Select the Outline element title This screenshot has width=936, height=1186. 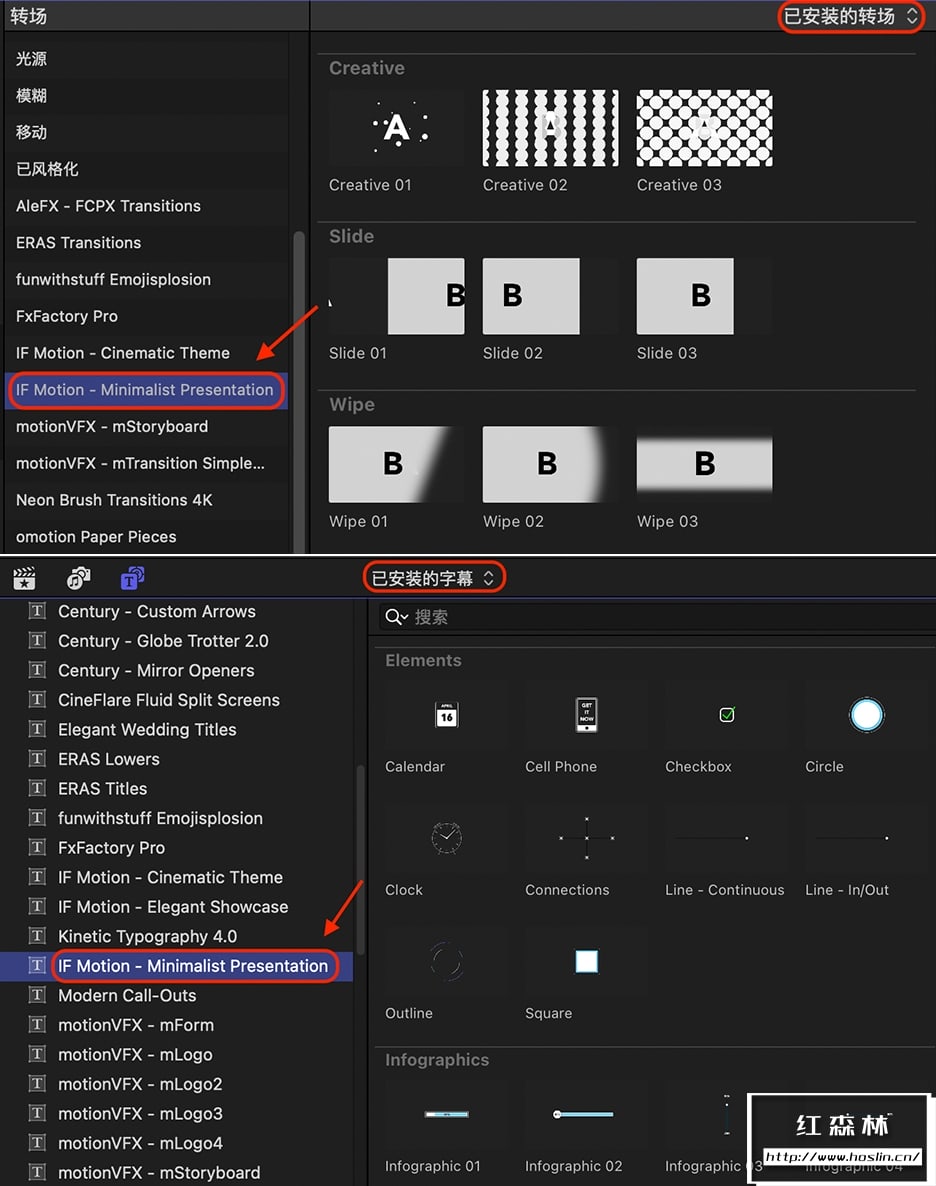click(x=446, y=961)
